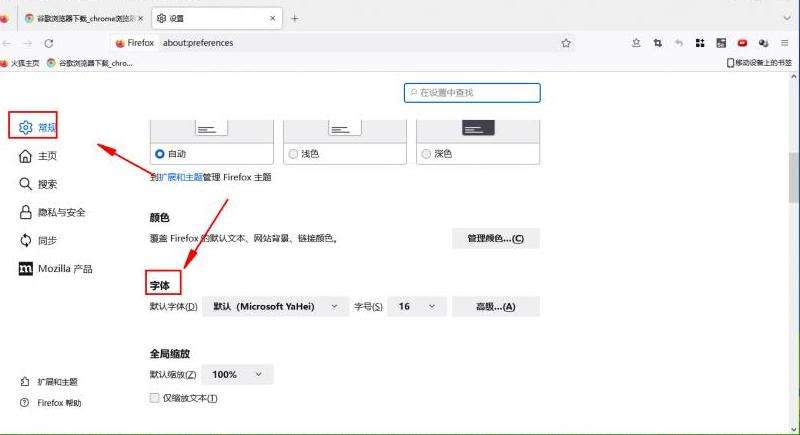Click the browser forward arrow
This screenshot has height=435, width=800.
pyautogui.click(x=28, y=43)
